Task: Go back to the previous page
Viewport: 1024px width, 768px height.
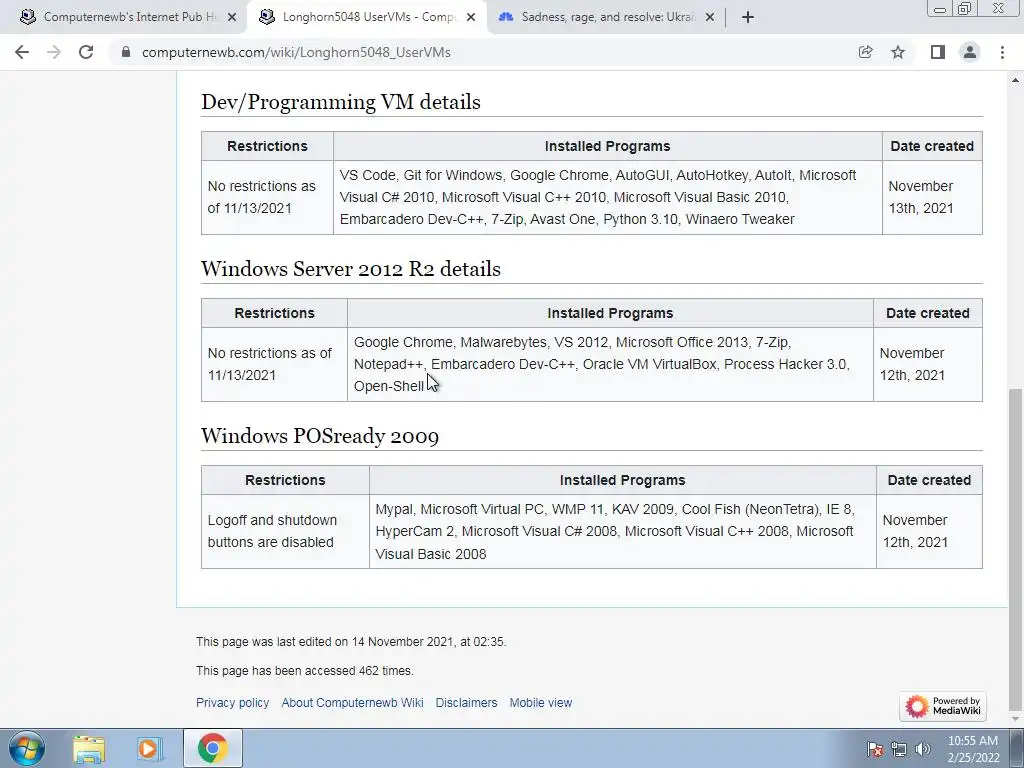Action: [22, 52]
